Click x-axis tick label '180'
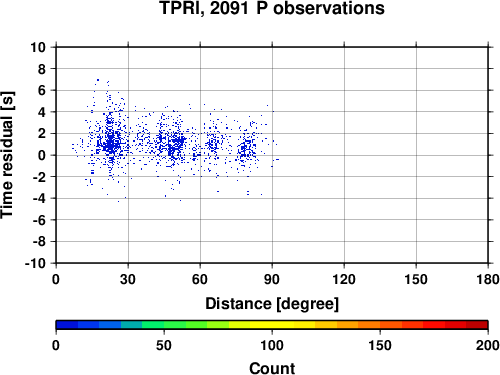 [x=488, y=279]
